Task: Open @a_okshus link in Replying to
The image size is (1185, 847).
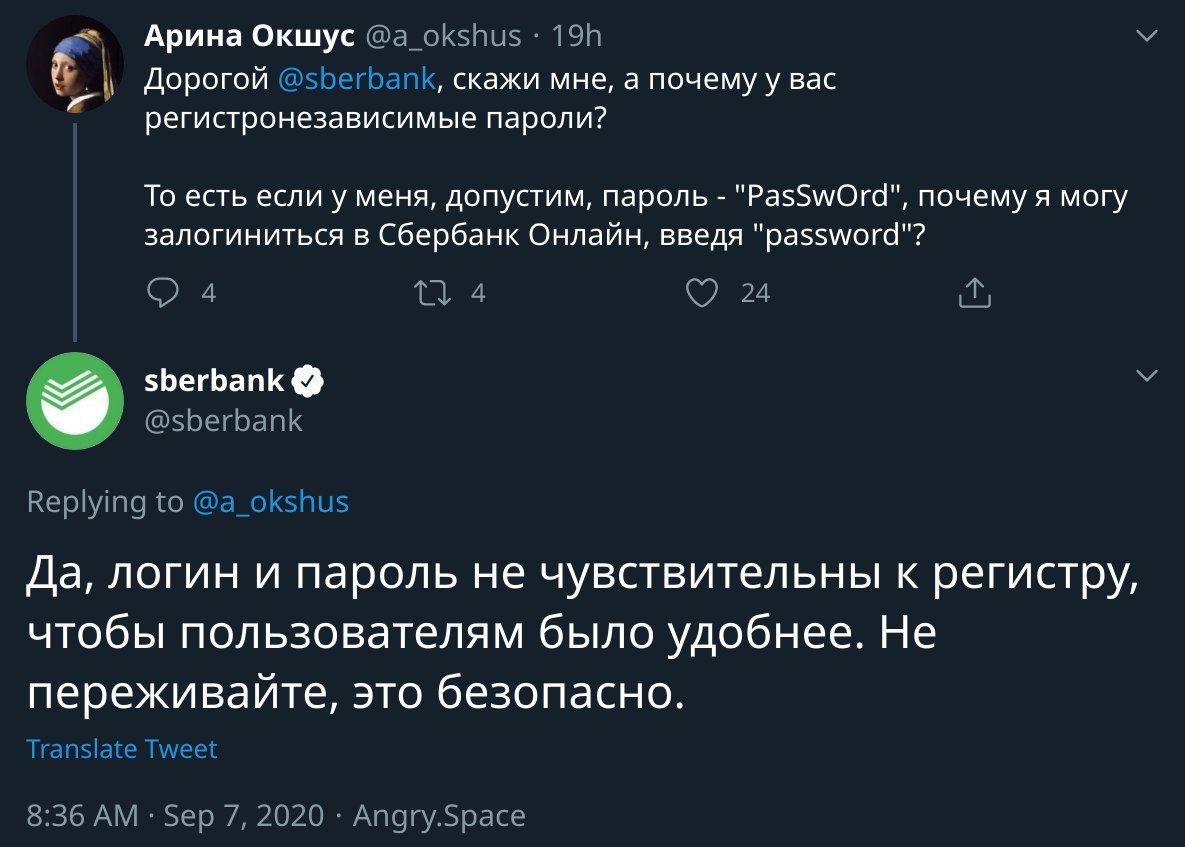Action: pyautogui.click(x=271, y=502)
